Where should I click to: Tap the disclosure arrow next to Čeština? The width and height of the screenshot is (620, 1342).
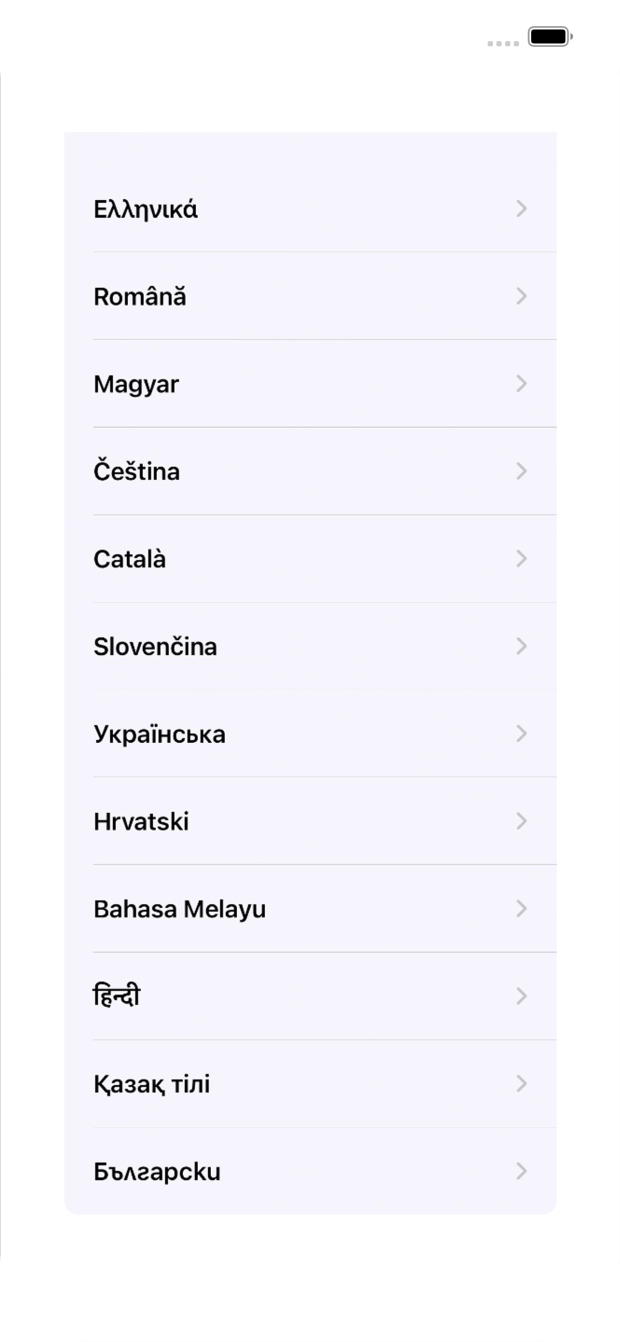coord(522,471)
